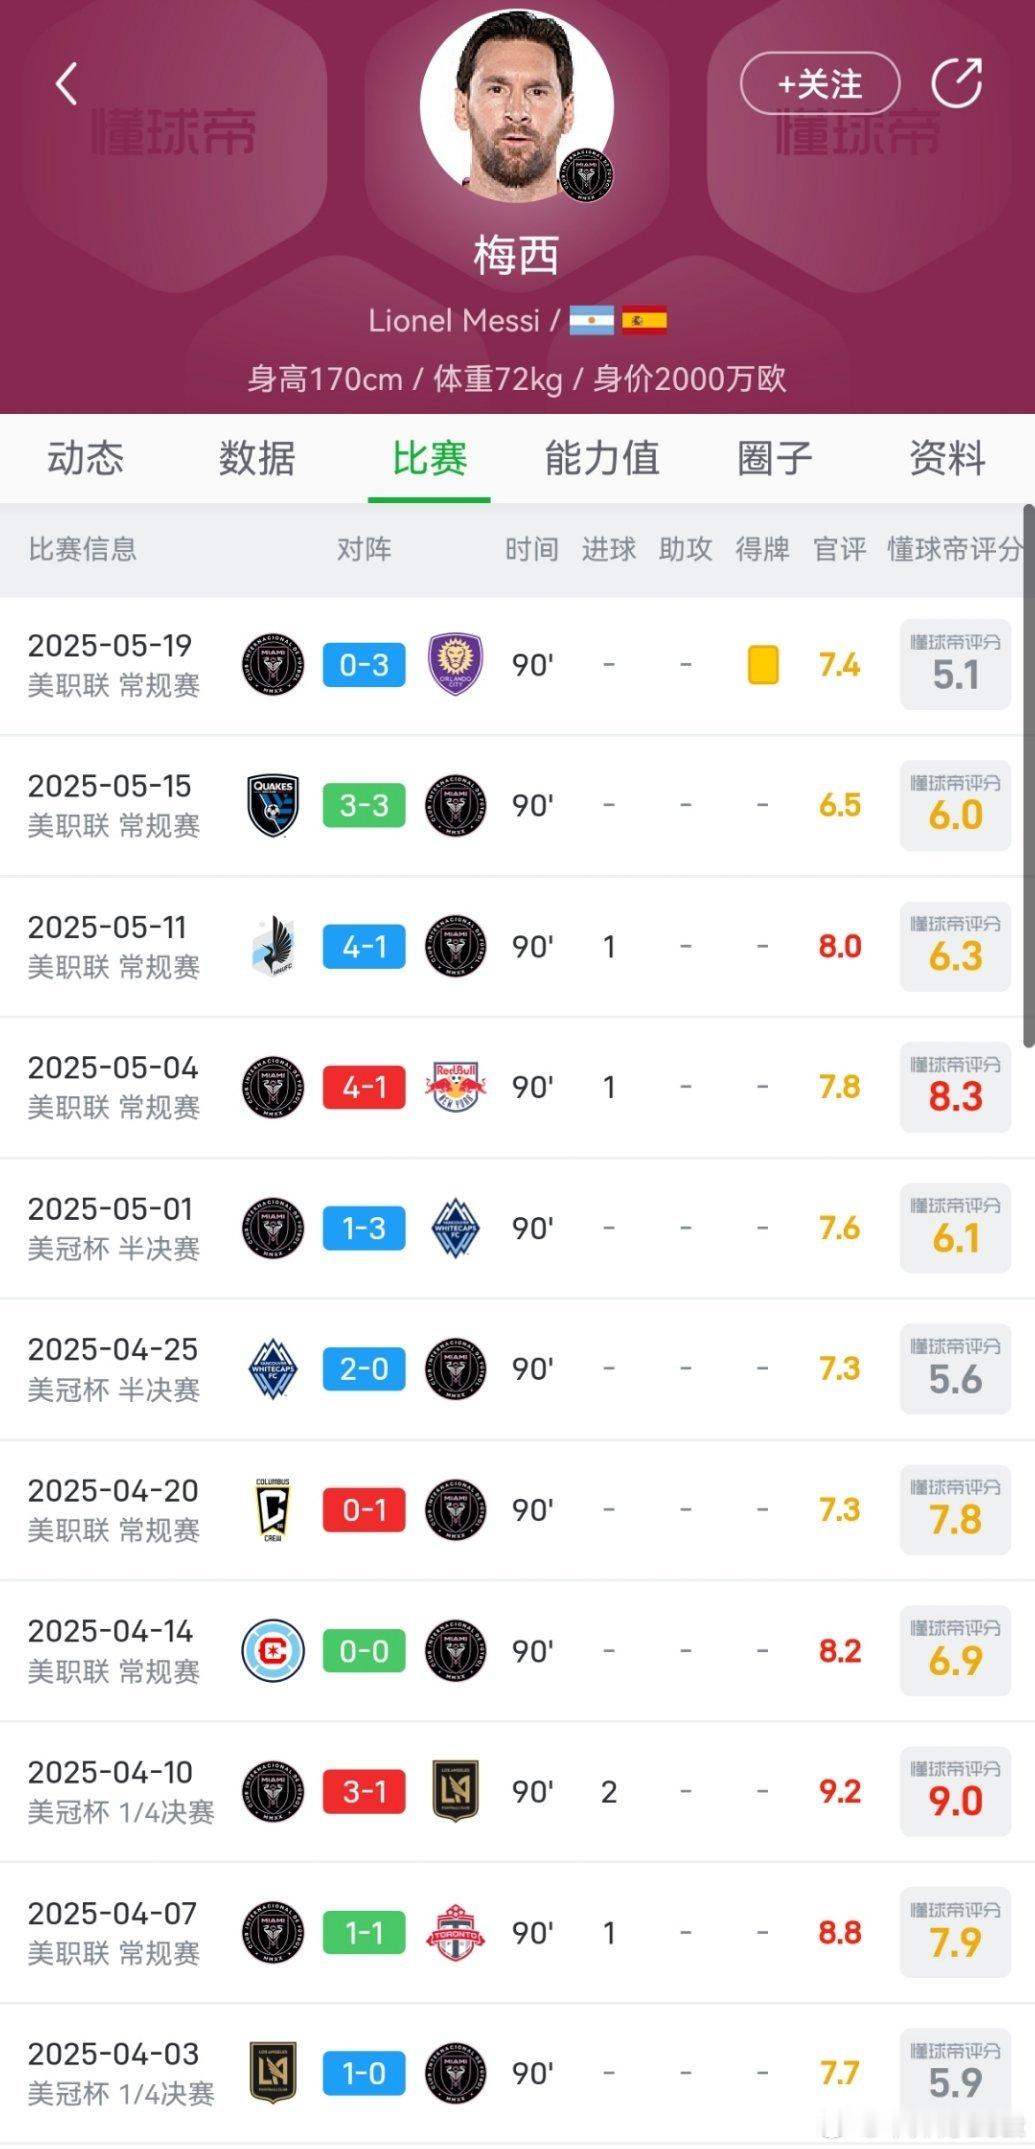Open the 3-1 score versus LAFC
The height and width of the screenshot is (2149, 1035).
(364, 1791)
